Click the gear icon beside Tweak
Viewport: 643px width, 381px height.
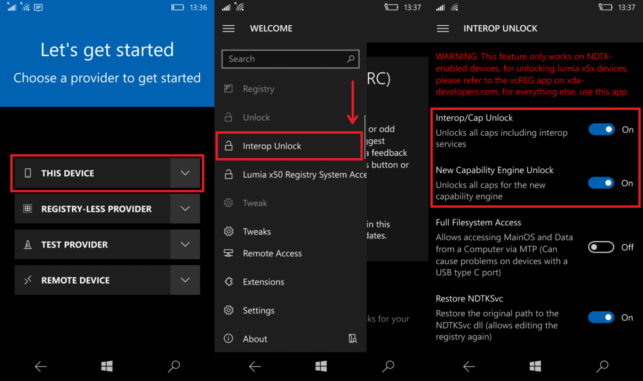point(228,203)
